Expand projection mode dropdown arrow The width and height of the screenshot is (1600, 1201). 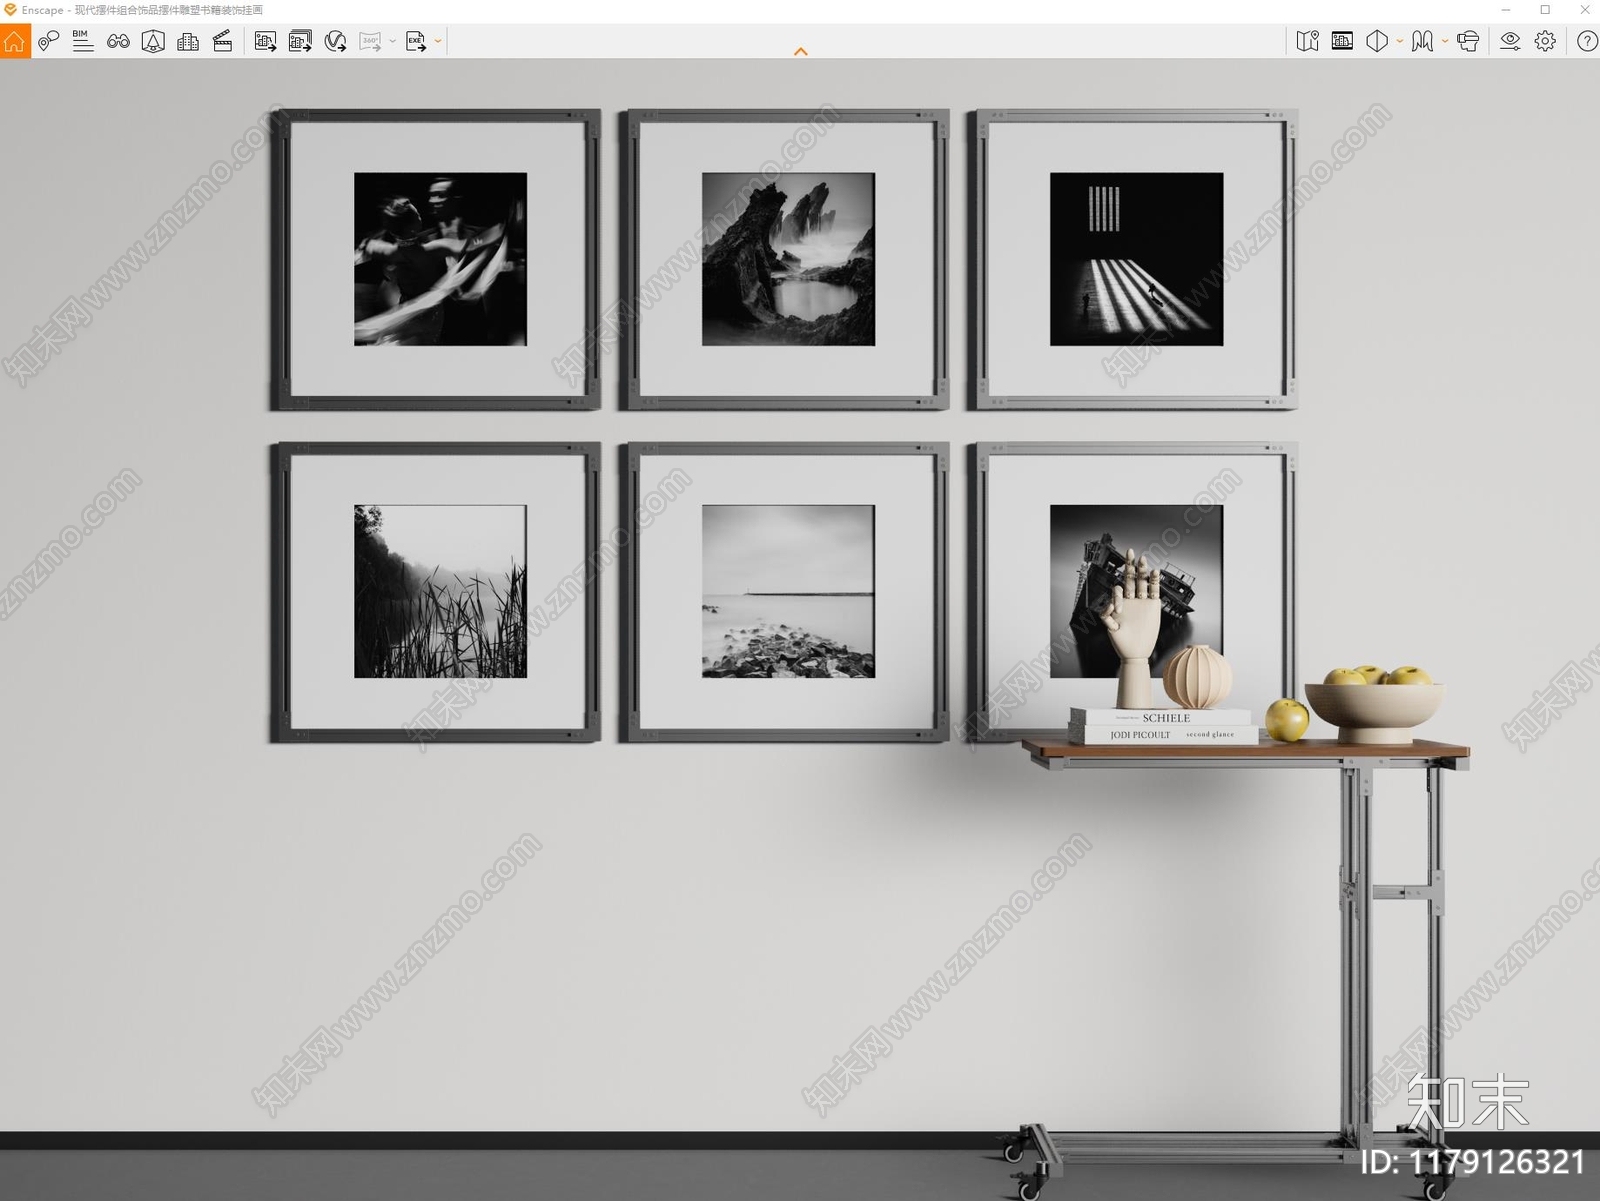[1399, 41]
